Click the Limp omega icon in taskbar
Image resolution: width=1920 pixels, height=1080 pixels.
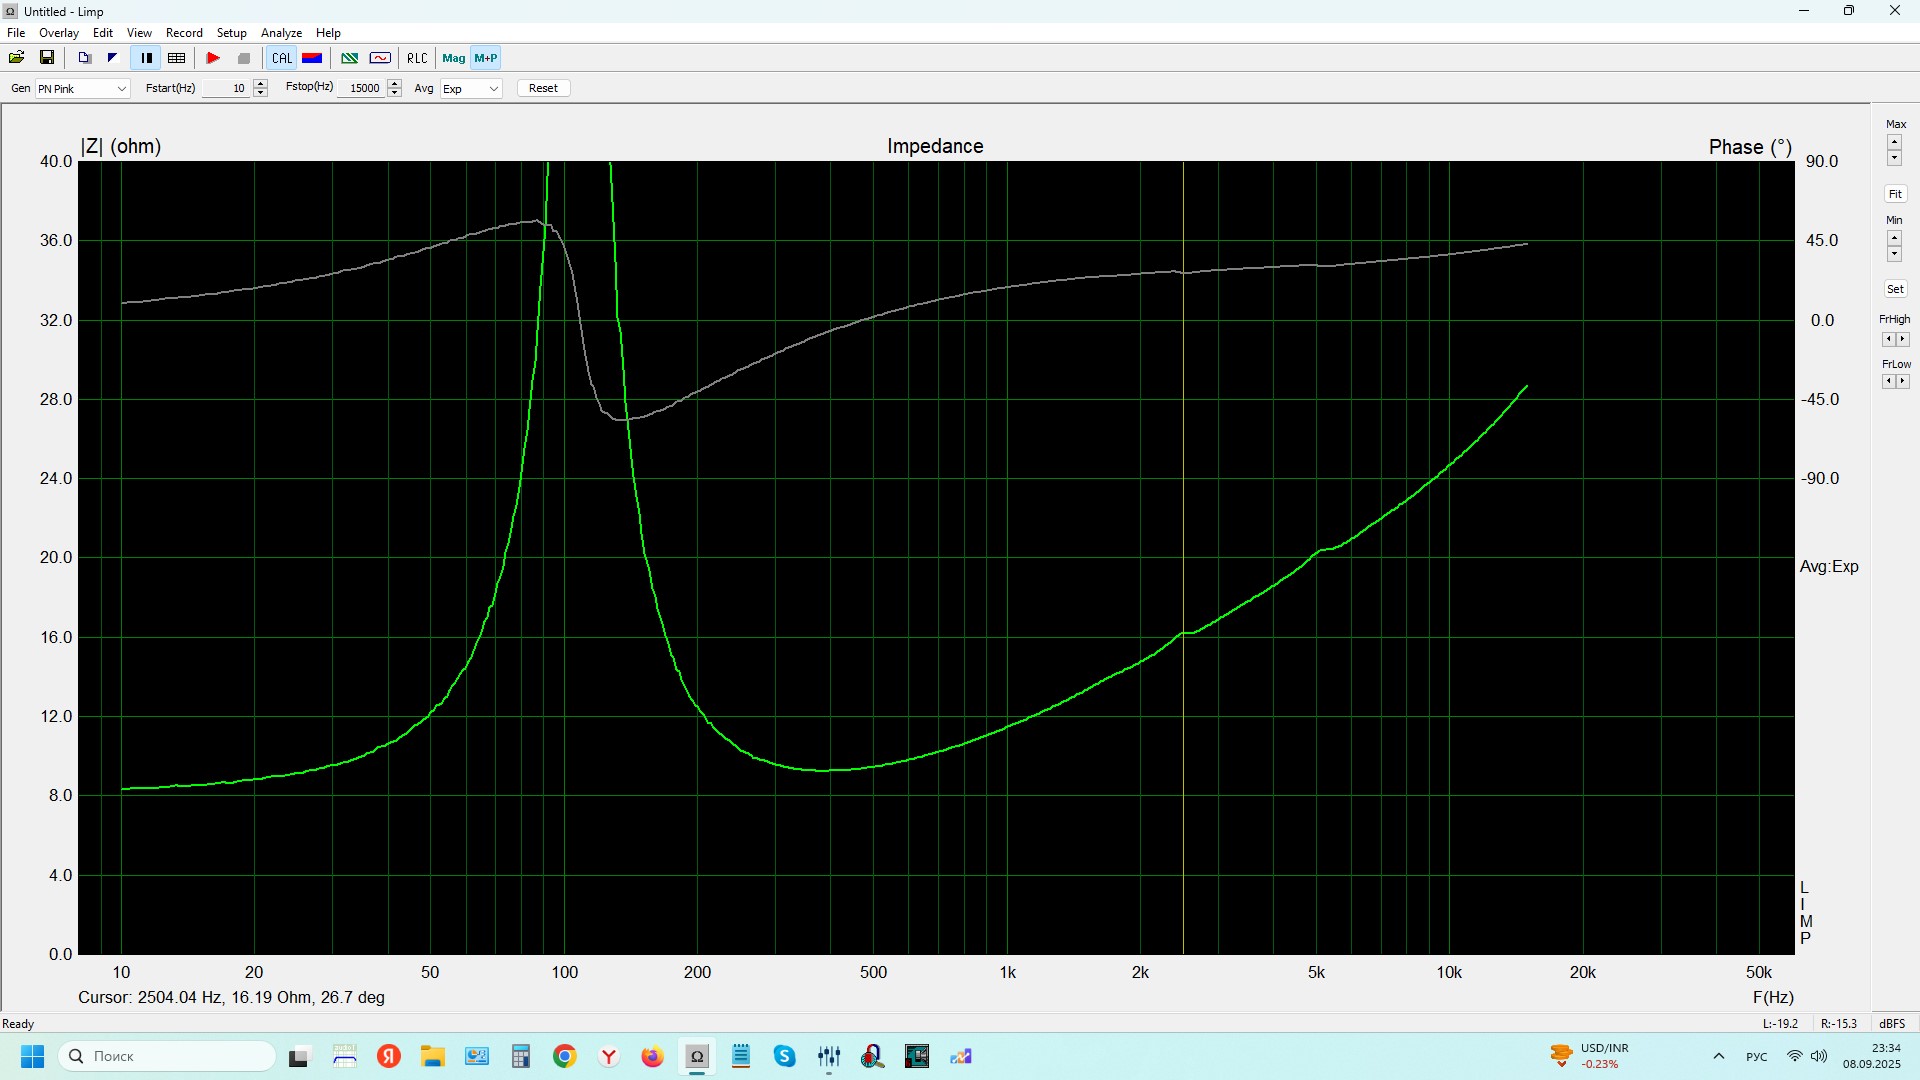[x=697, y=1056]
